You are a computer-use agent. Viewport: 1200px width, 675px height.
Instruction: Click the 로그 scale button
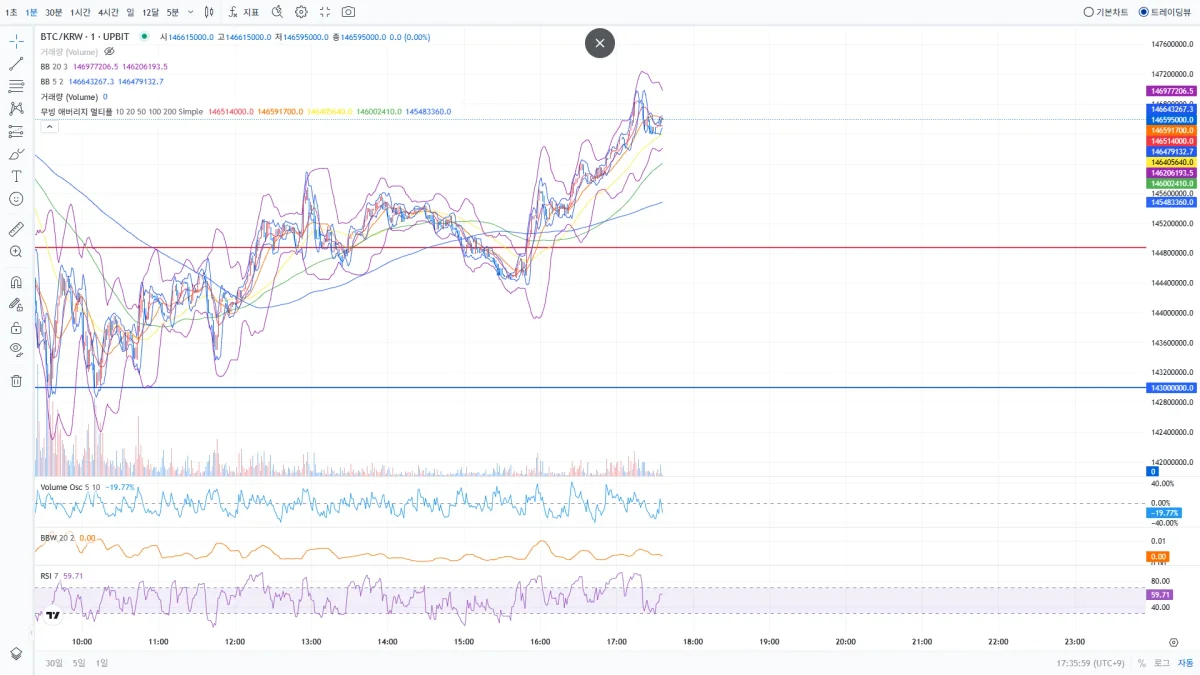pos(1162,663)
